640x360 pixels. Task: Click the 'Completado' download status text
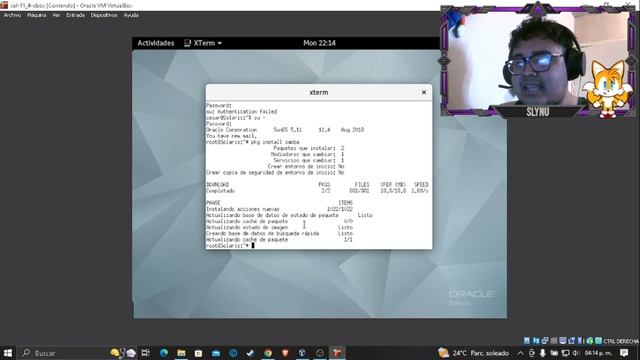220,191
